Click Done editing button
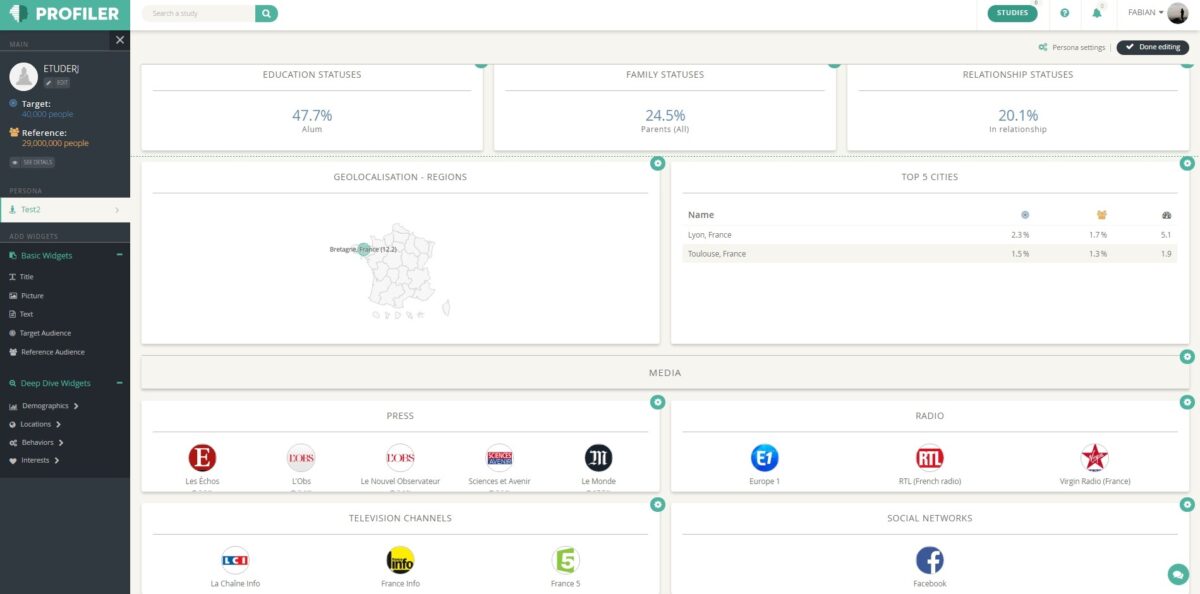The width and height of the screenshot is (1200, 594). point(1152,47)
